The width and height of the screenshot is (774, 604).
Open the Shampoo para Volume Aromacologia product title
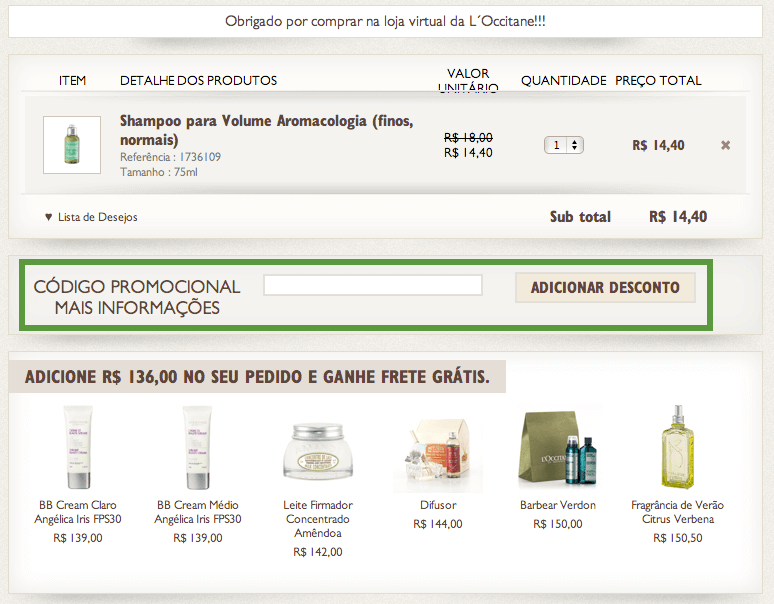coord(267,130)
